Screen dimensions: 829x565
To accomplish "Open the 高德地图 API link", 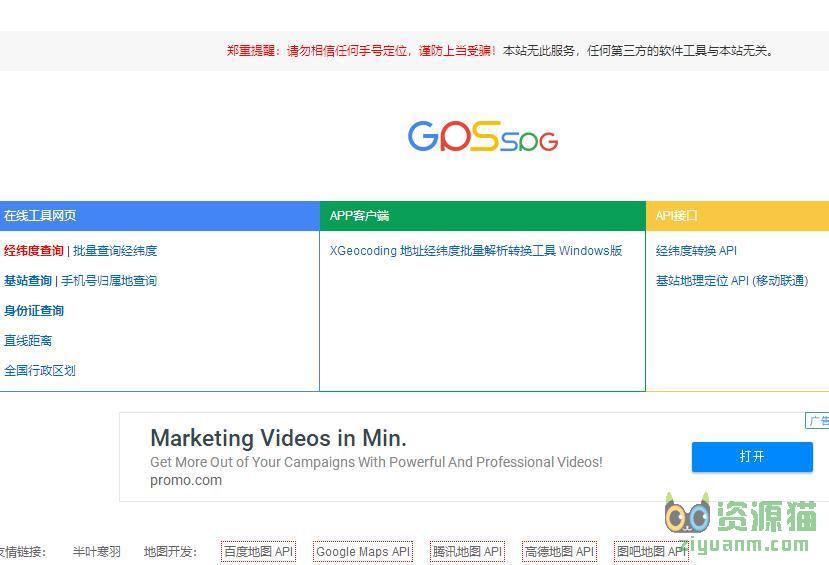I will pyautogui.click(x=559, y=552).
